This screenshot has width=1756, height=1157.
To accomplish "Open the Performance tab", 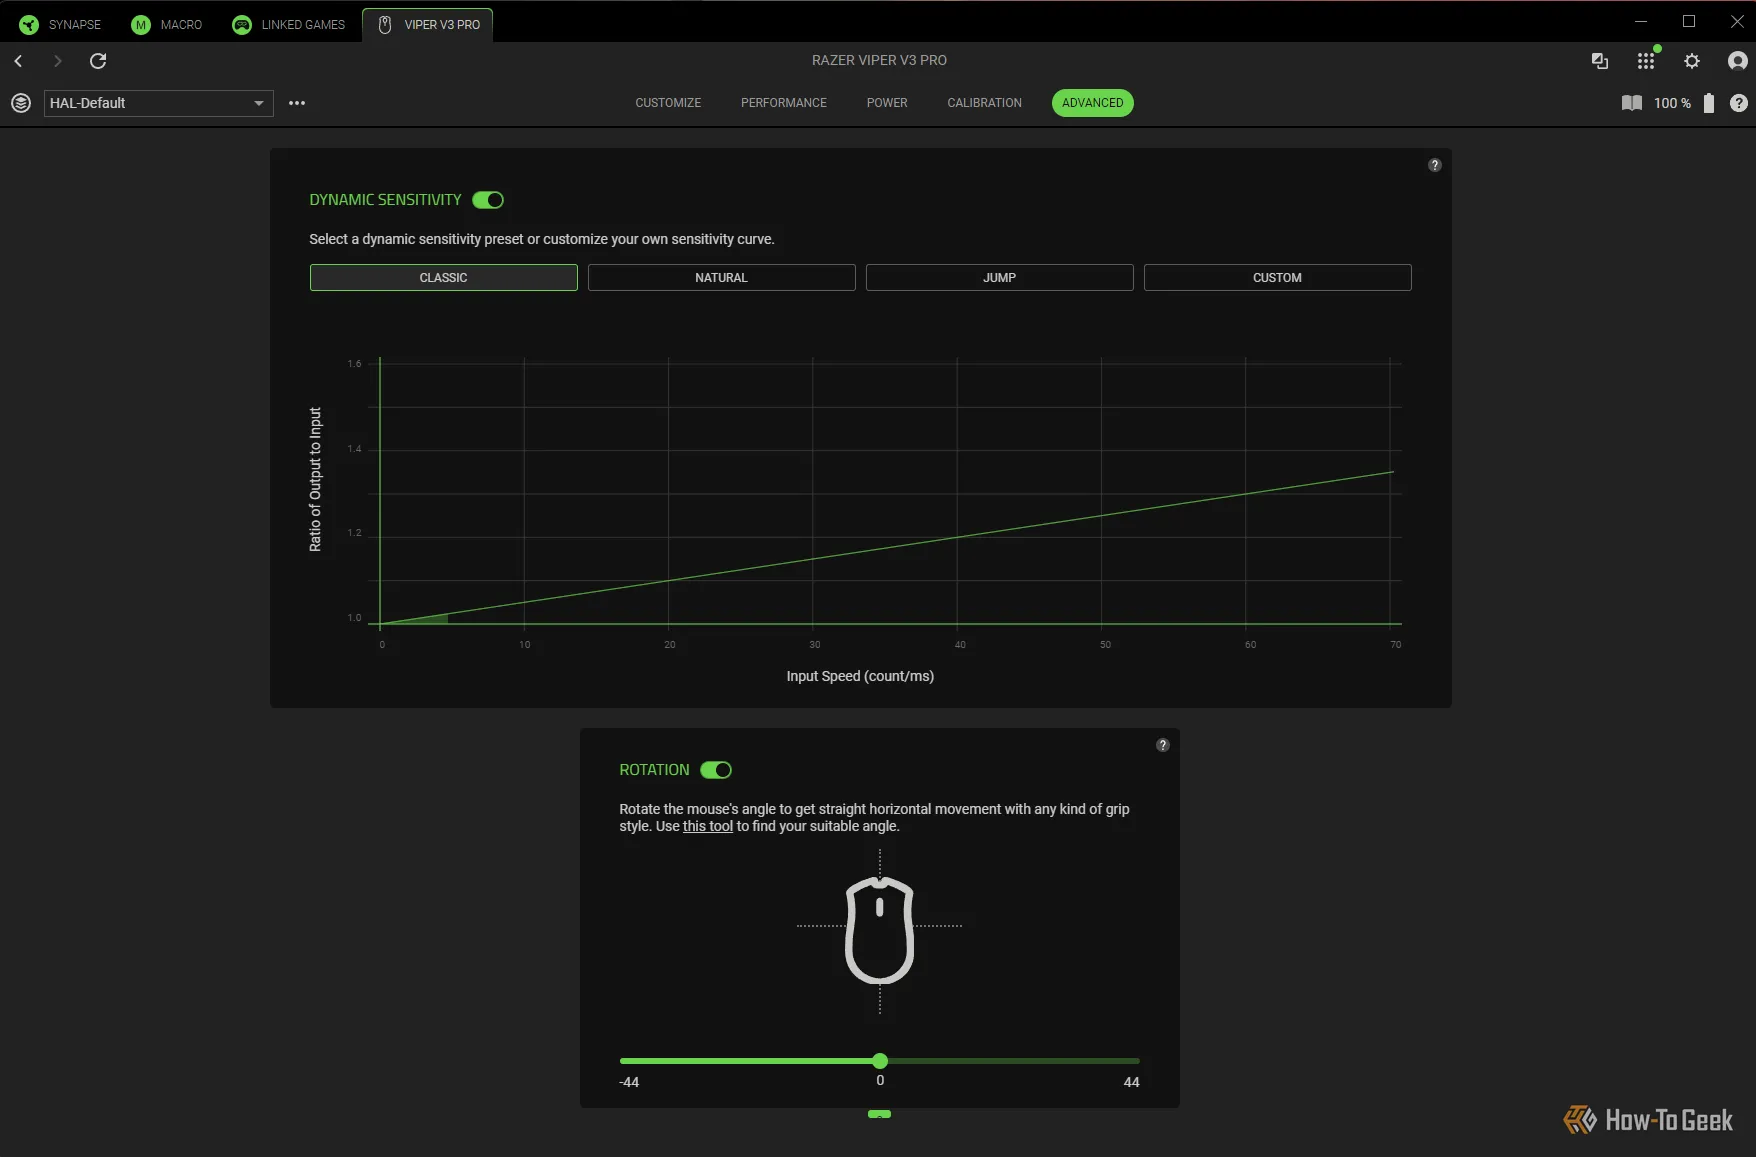I will 784,103.
